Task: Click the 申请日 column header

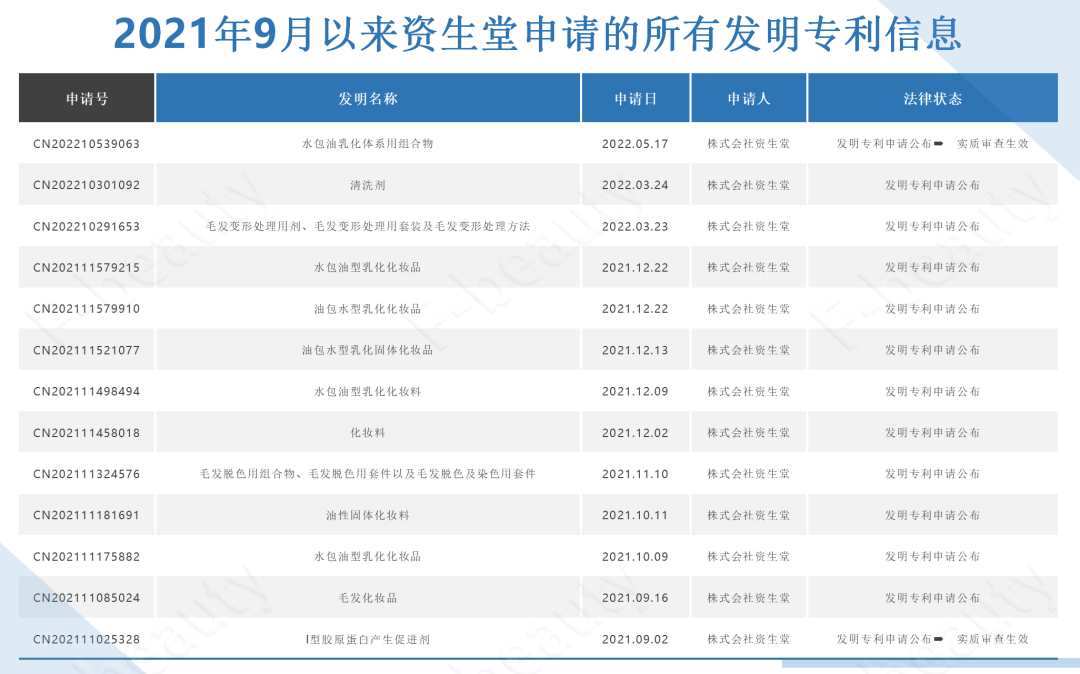Action: point(635,99)
